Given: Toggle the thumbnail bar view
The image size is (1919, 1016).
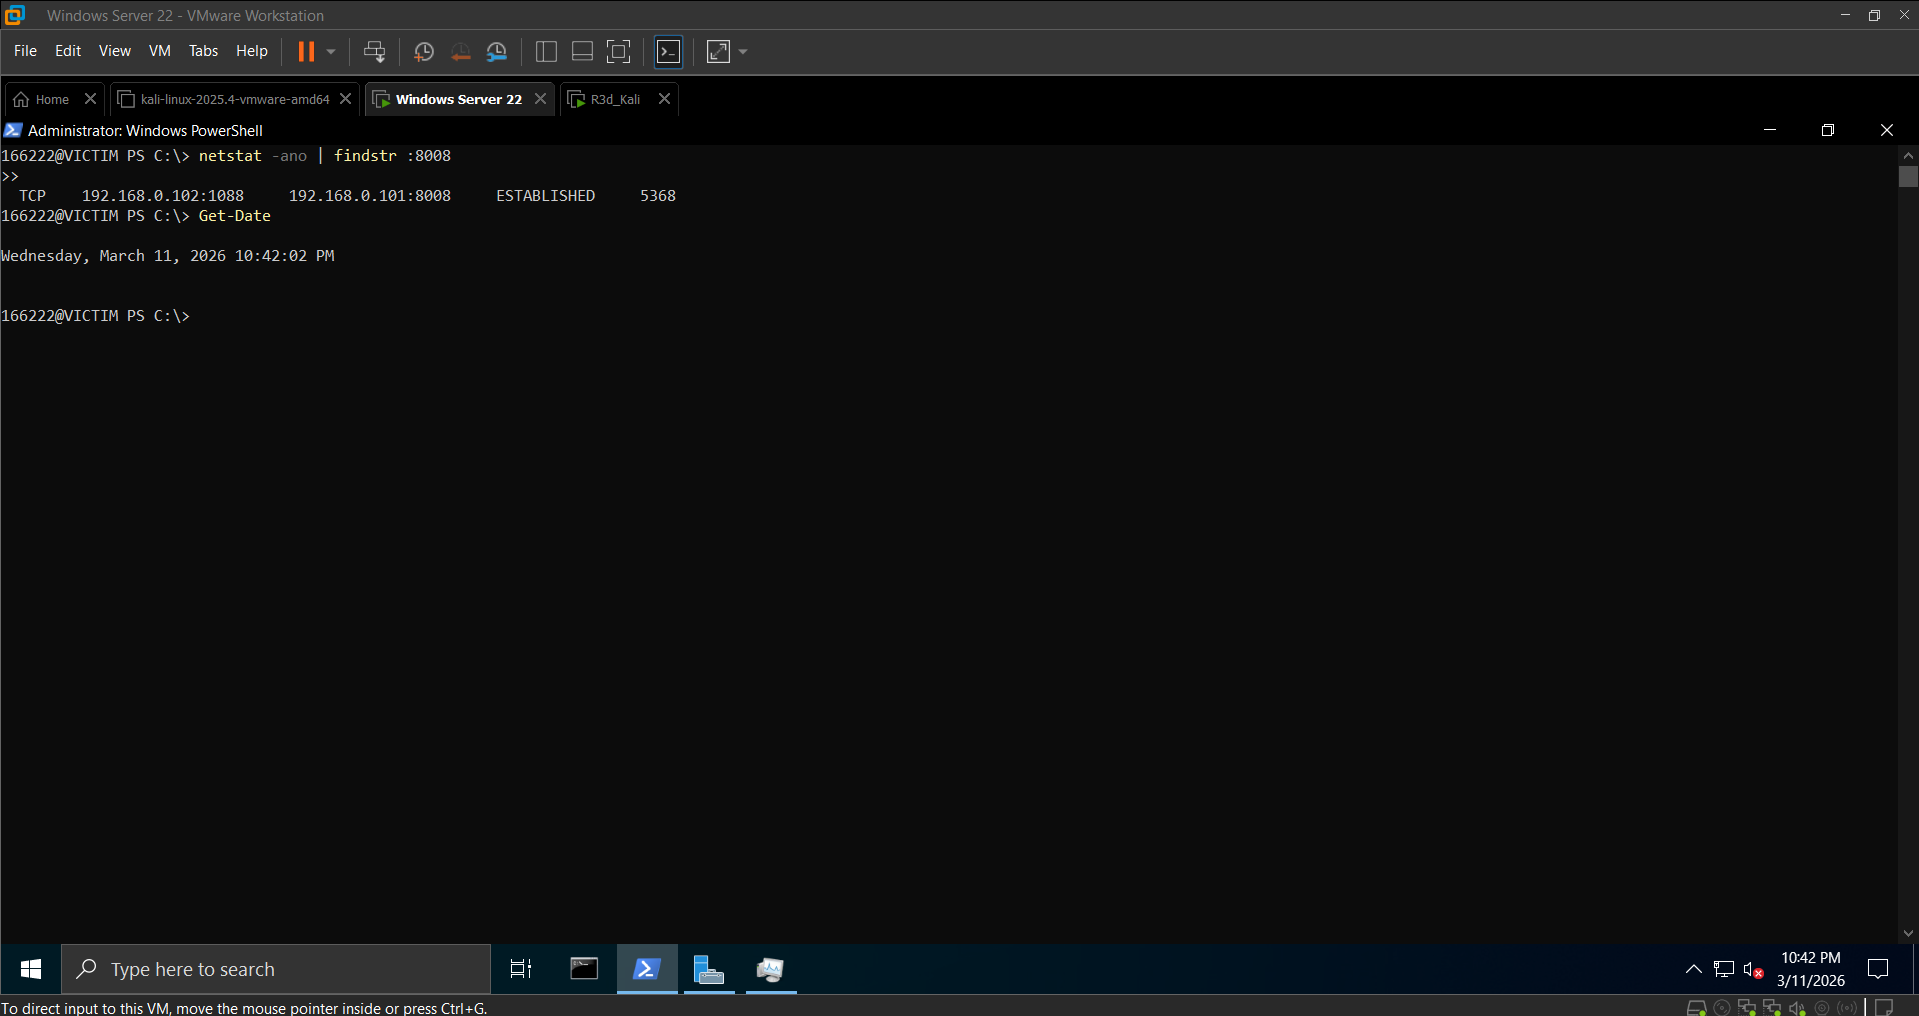Looking at the screenshot, I should pyautogui.click(x=582, y=51).
